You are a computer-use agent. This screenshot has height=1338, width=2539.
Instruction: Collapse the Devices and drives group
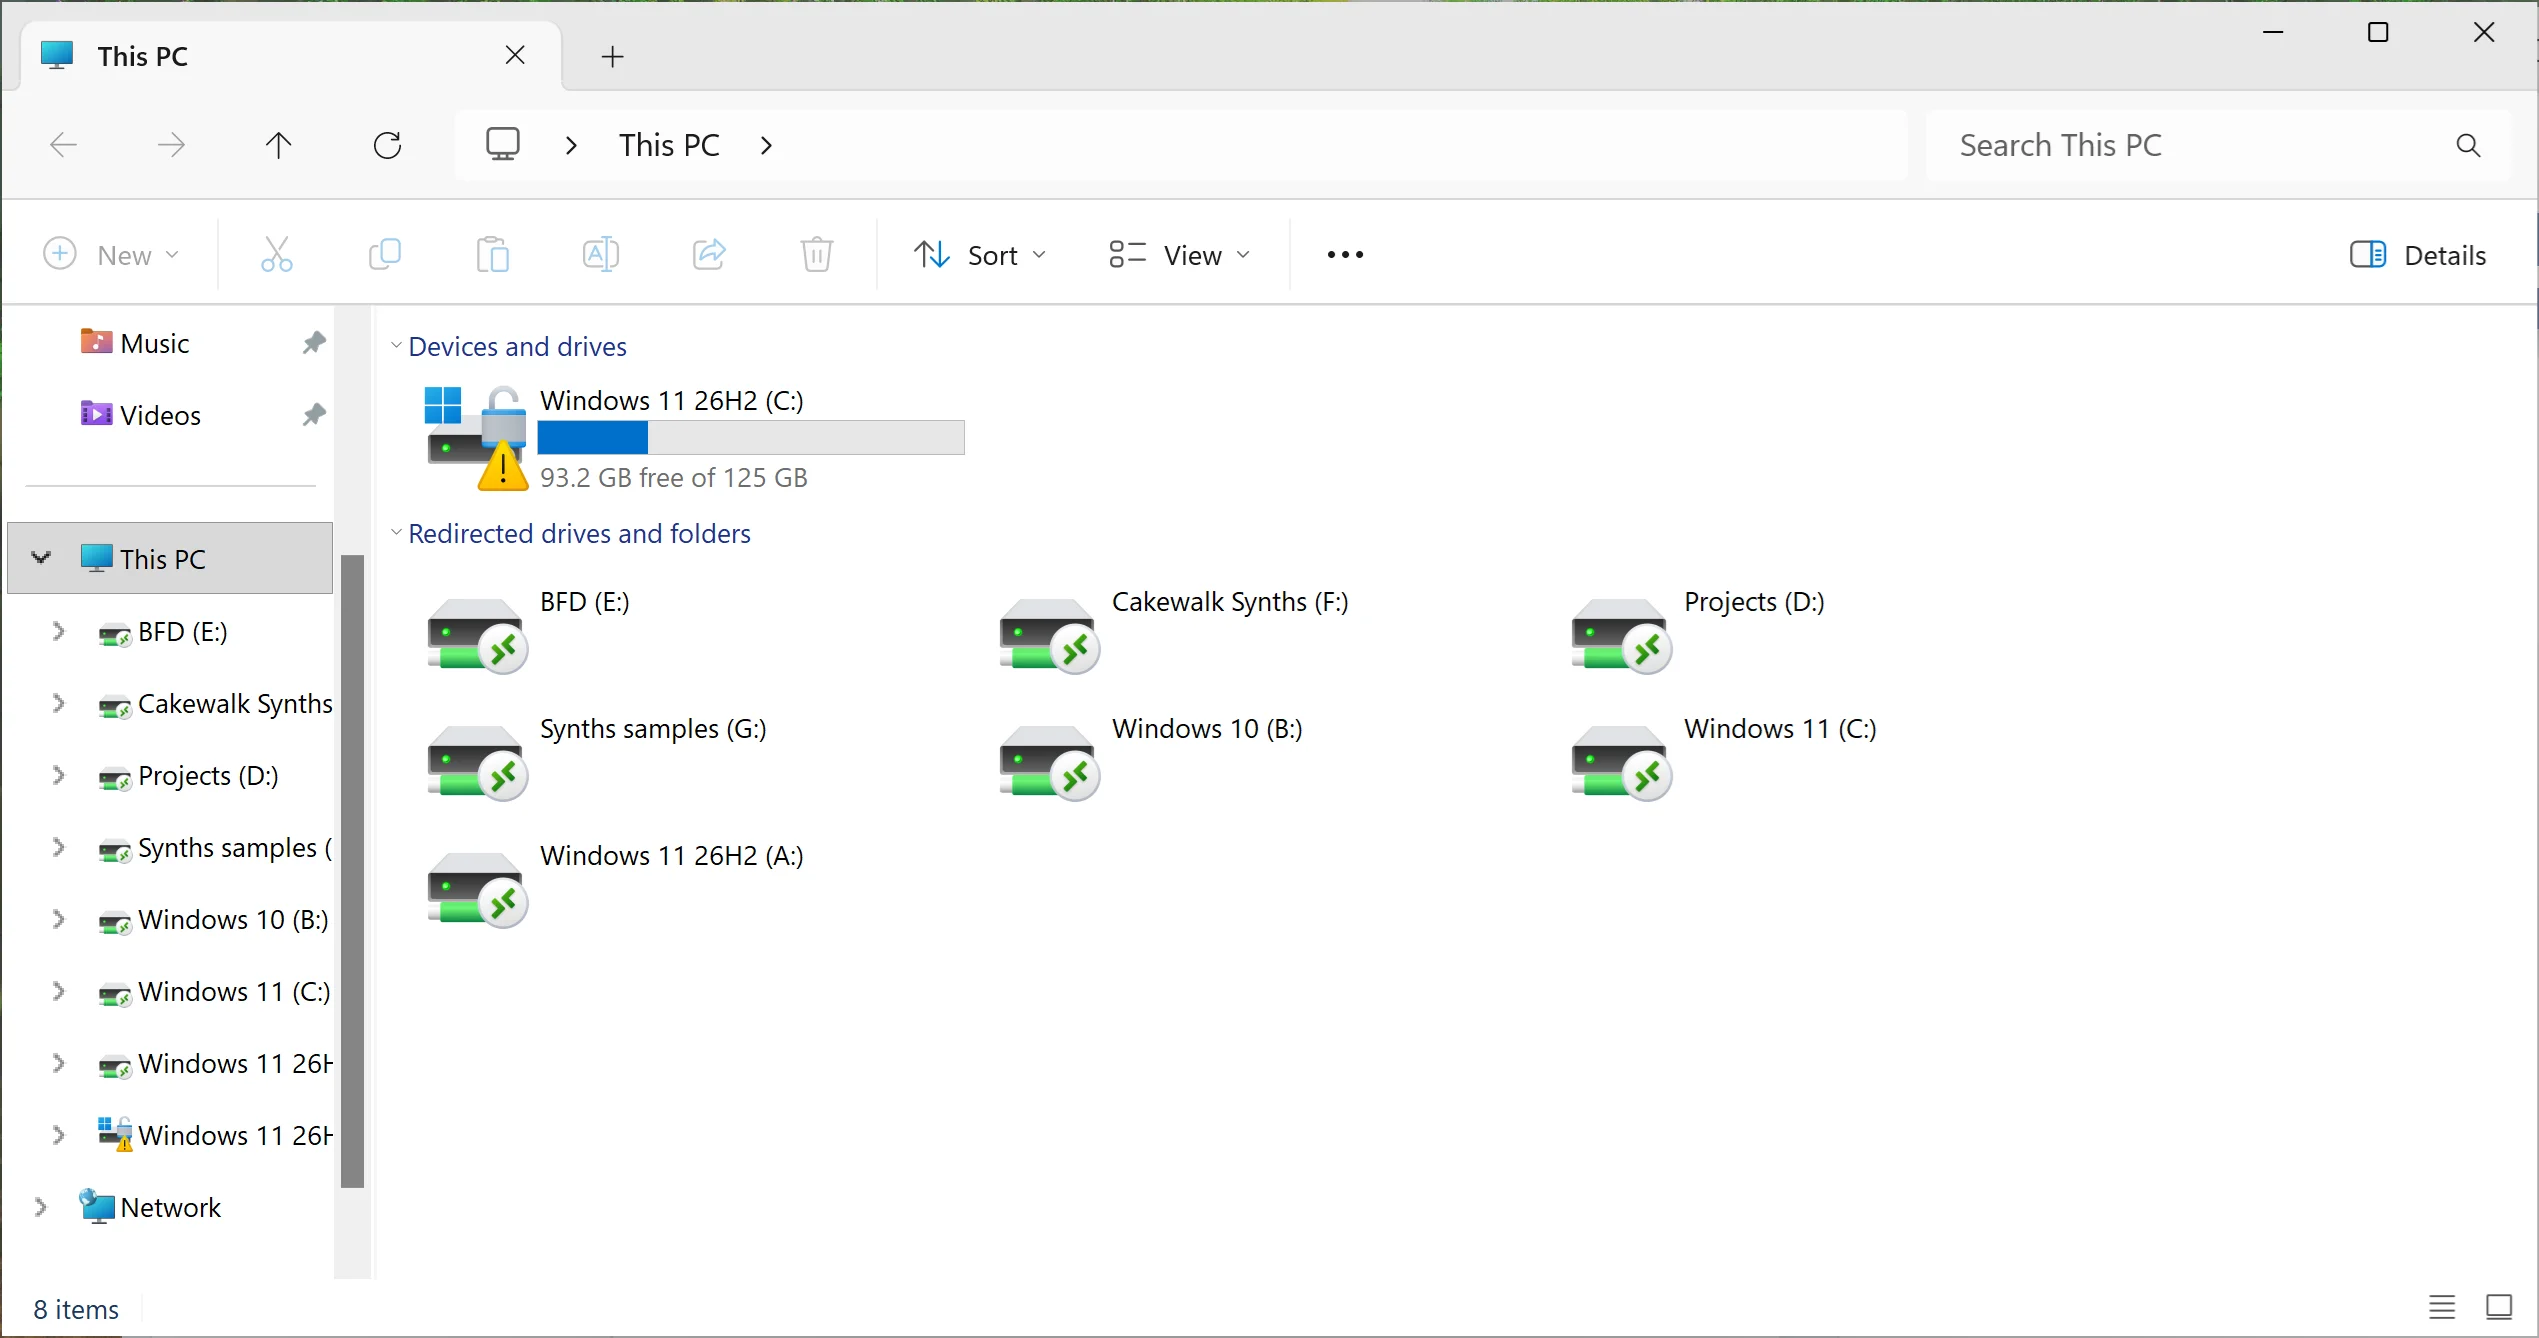[x=396, y=346]
